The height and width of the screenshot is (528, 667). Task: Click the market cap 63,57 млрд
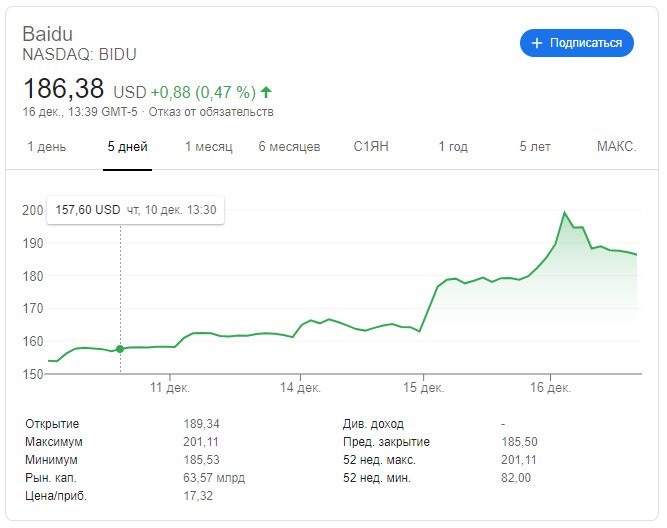point(214,478)
